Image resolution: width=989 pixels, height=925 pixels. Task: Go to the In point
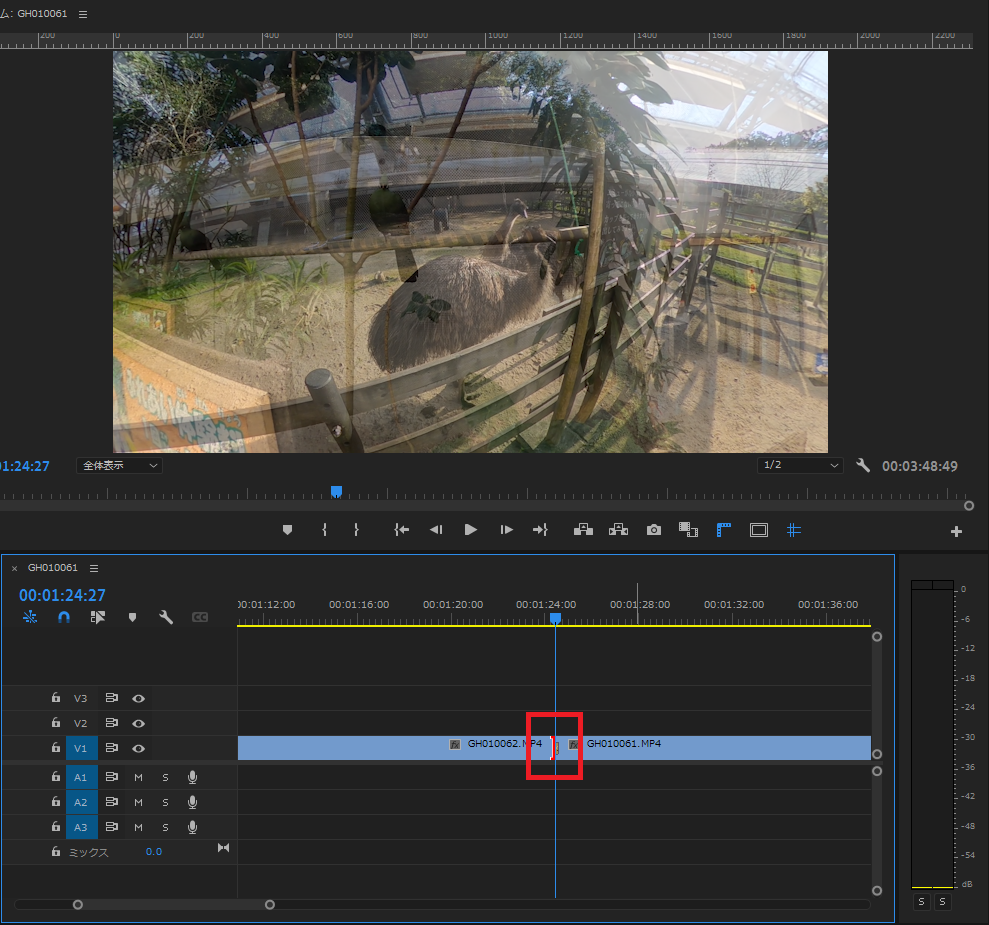(401, 530)
